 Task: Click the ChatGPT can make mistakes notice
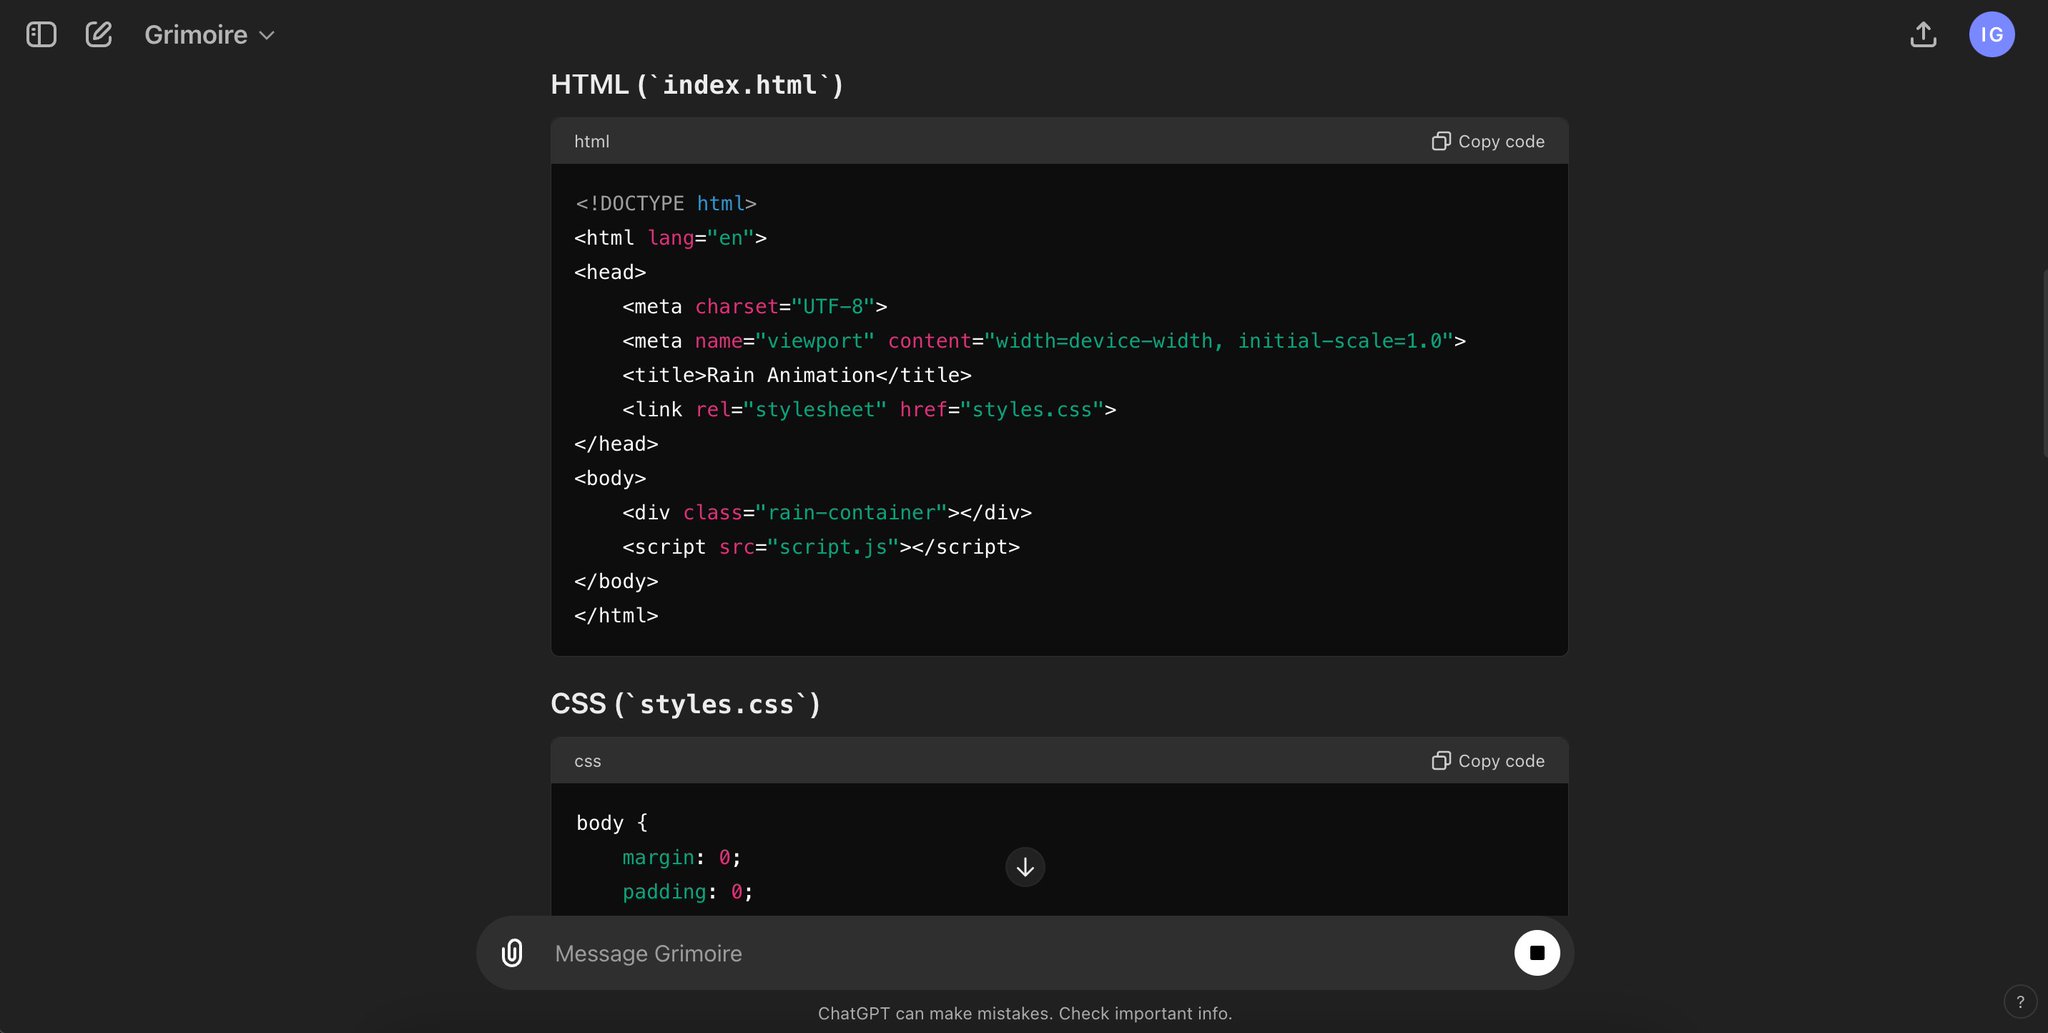tap(1025, 1013)
